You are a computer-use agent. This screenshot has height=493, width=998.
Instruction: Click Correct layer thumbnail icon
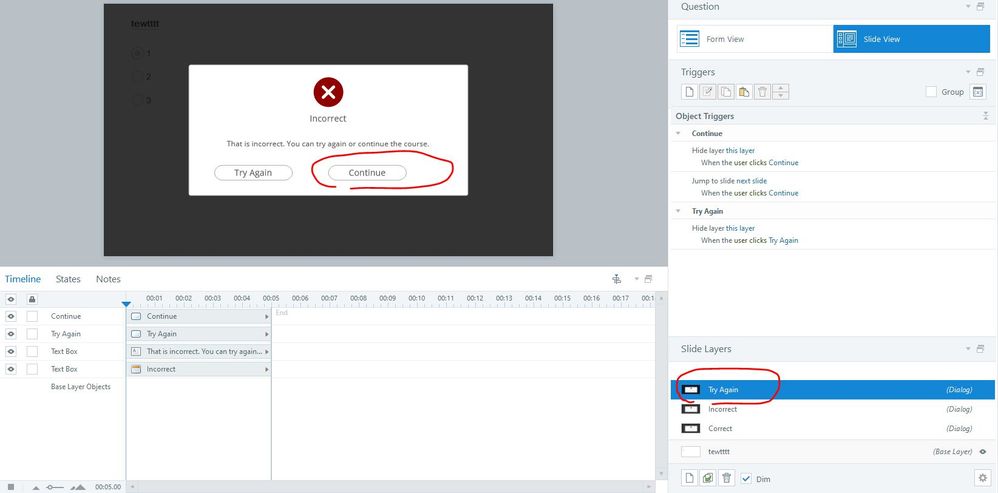pos(691,428)
